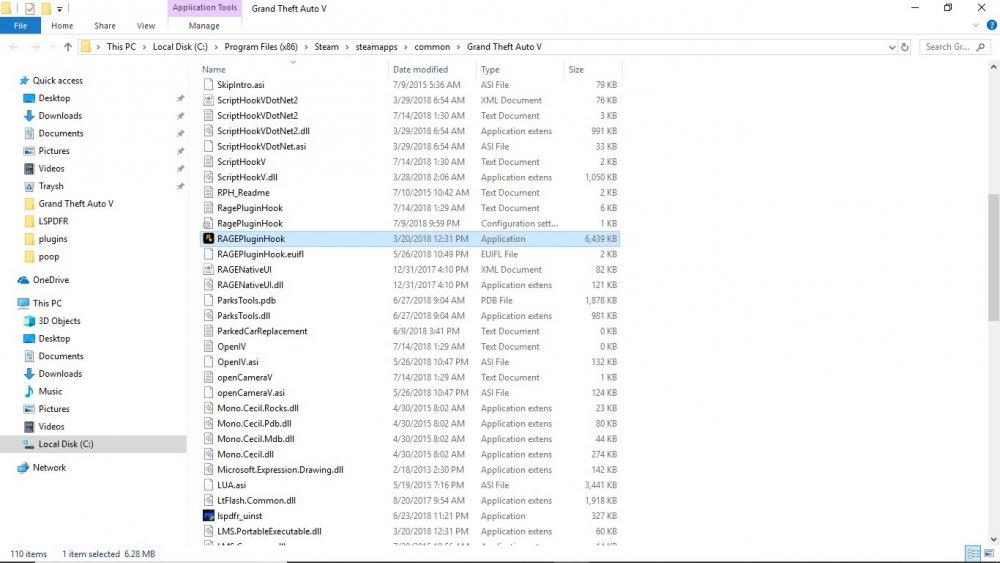This screenshot has height=563, width=1000.
Task: Select Grand Theft Auto V in Quick access
Action: [x=76, y=203]
